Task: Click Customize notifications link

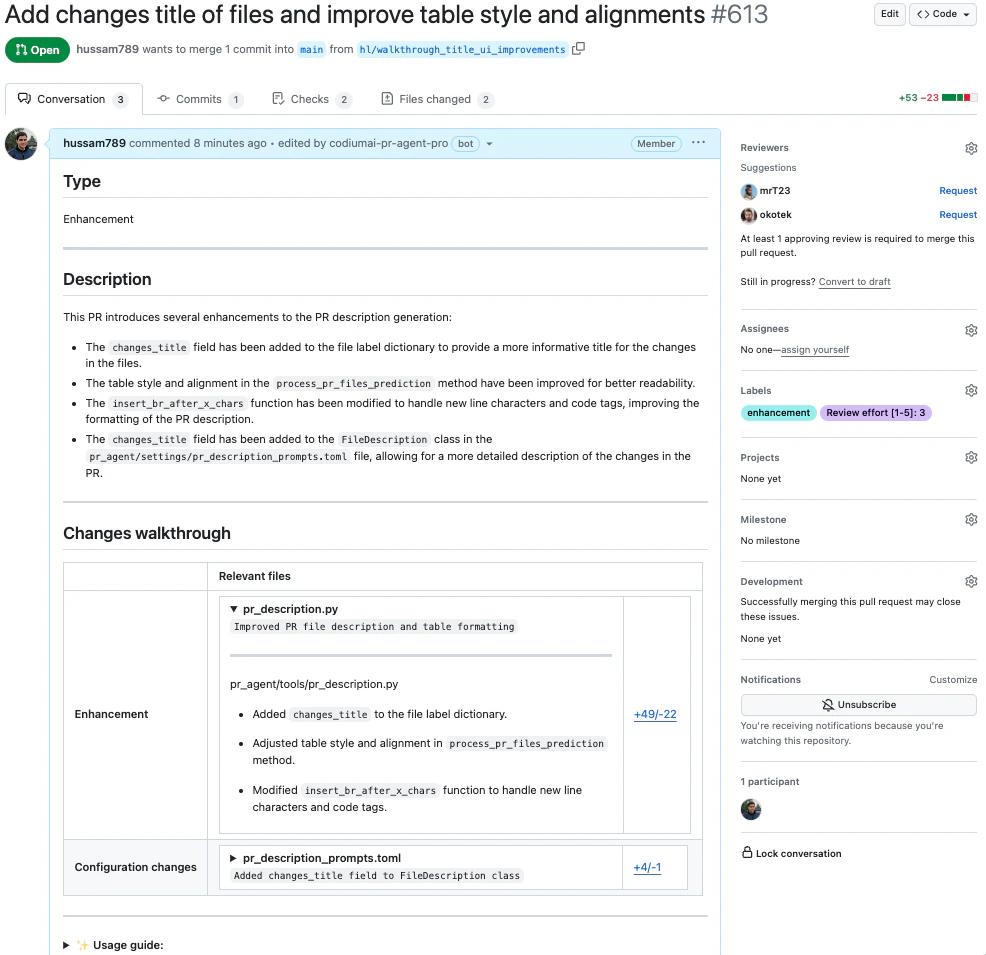Action: click(953, 680)
